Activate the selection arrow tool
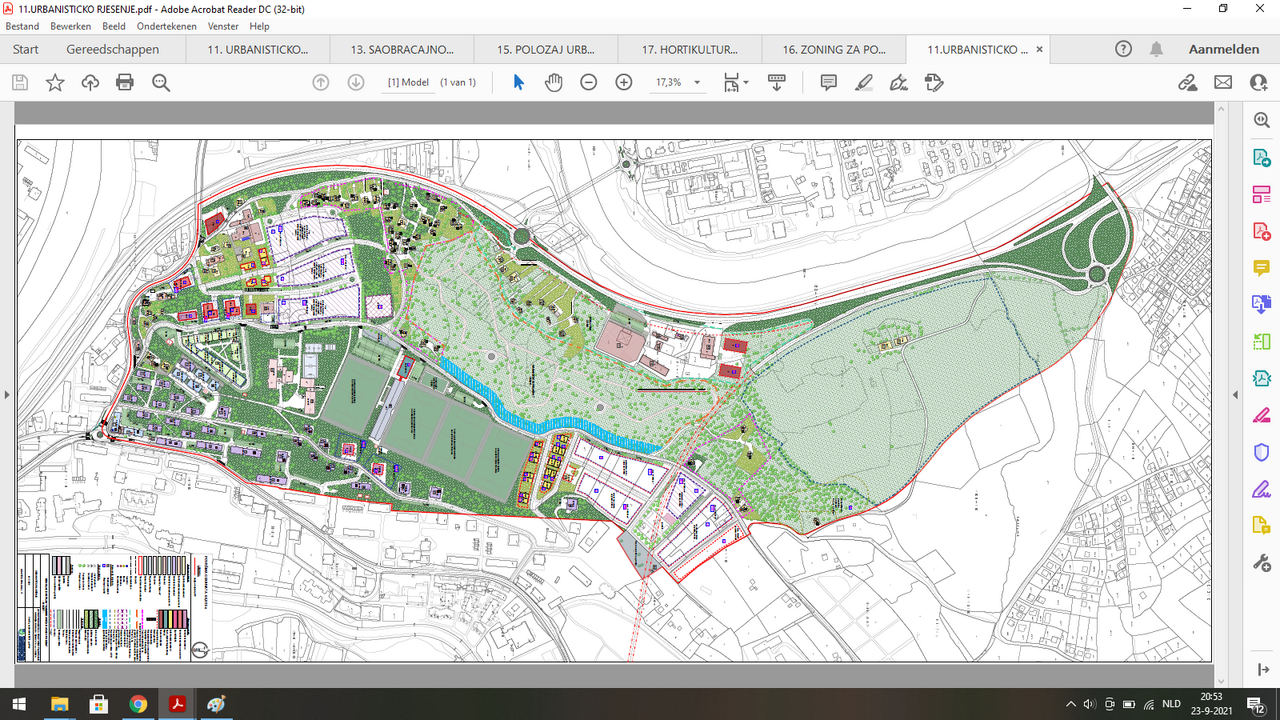Image resolution: width=1280 pixels, height=720 pixels. click(518, 82)
